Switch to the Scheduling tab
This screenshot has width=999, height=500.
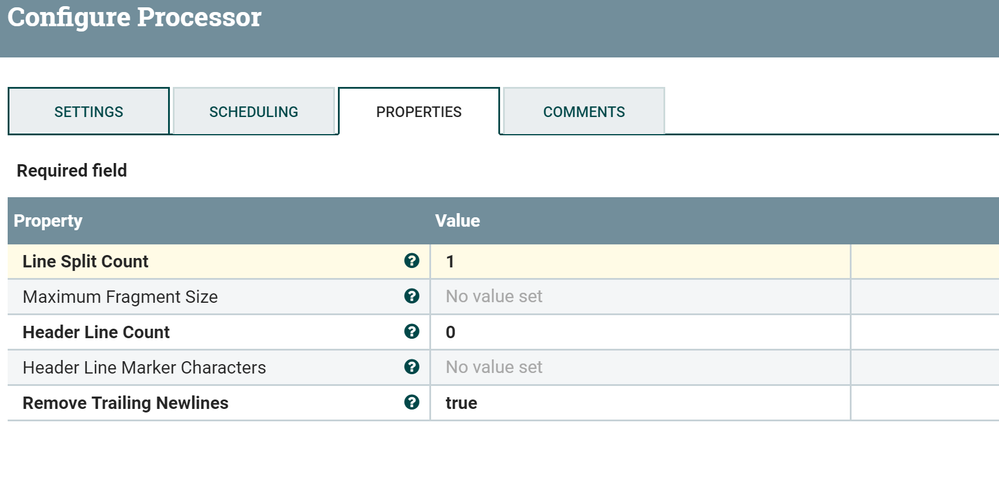(x=253, y=112)
